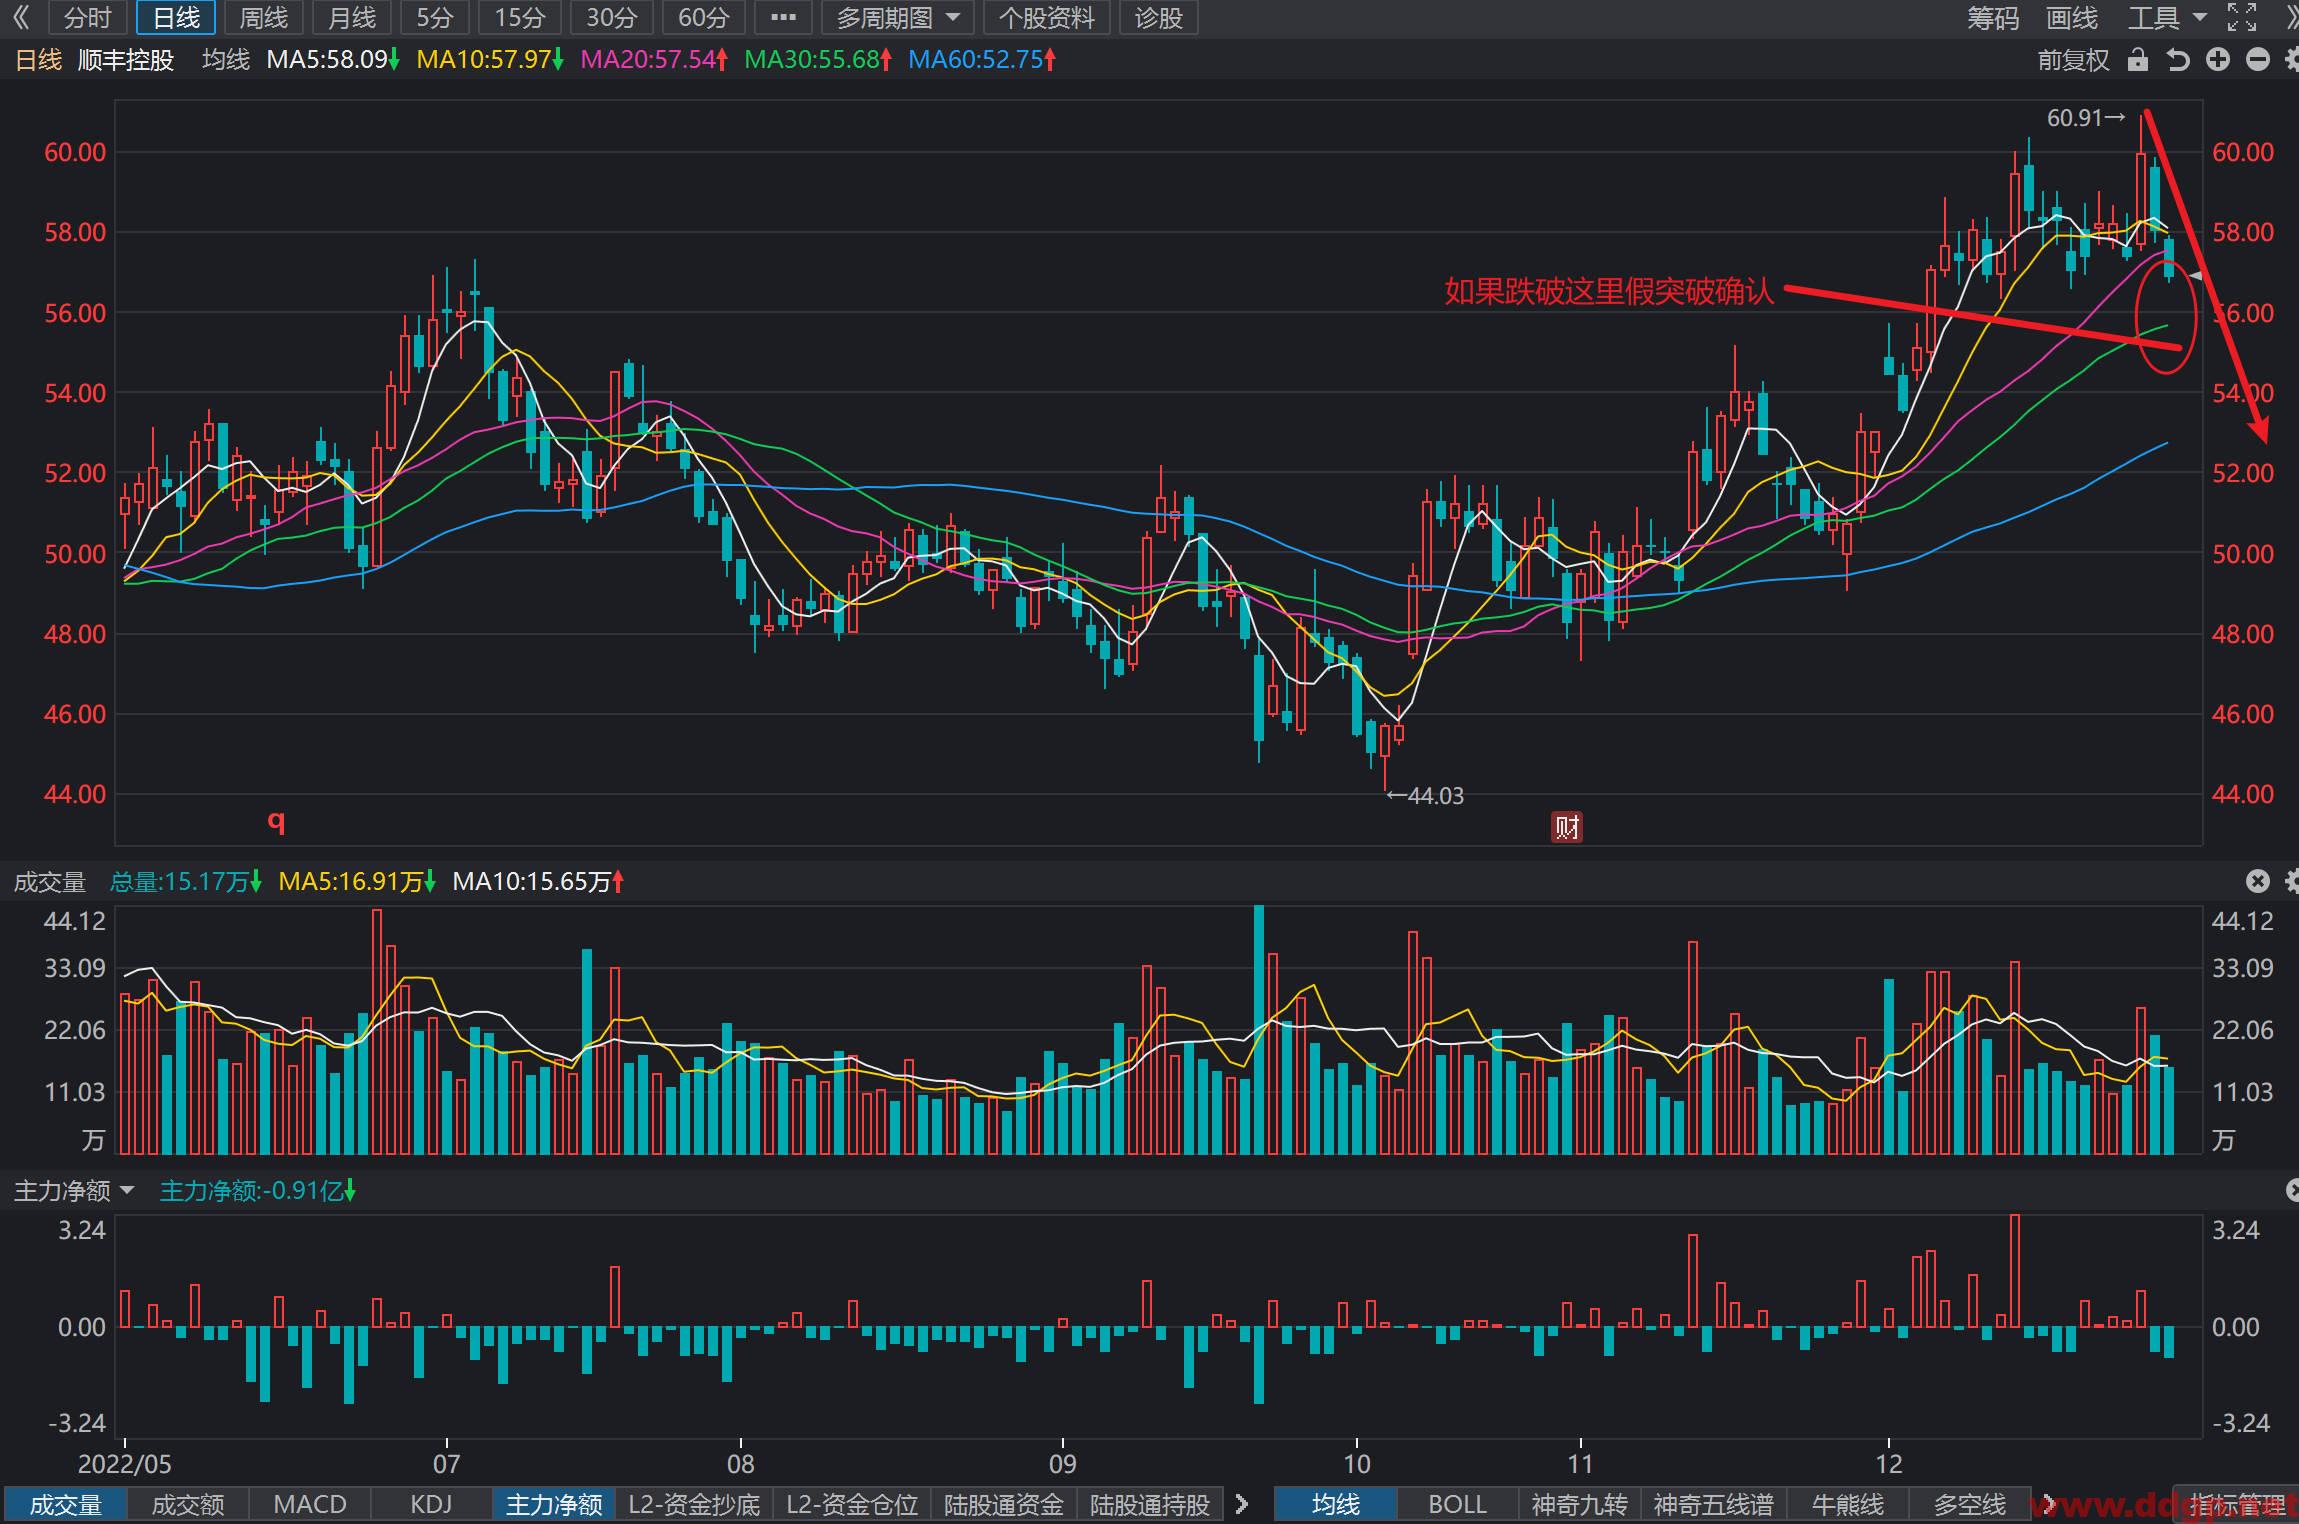
Task: Close the 主力净额 sub-panel
Action: 2292,1190
